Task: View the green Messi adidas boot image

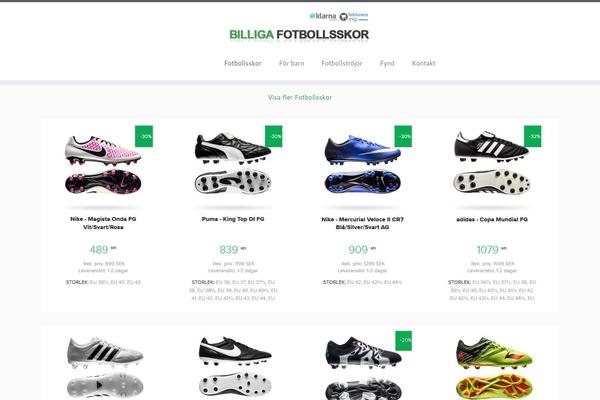Action: pos(494,367)
